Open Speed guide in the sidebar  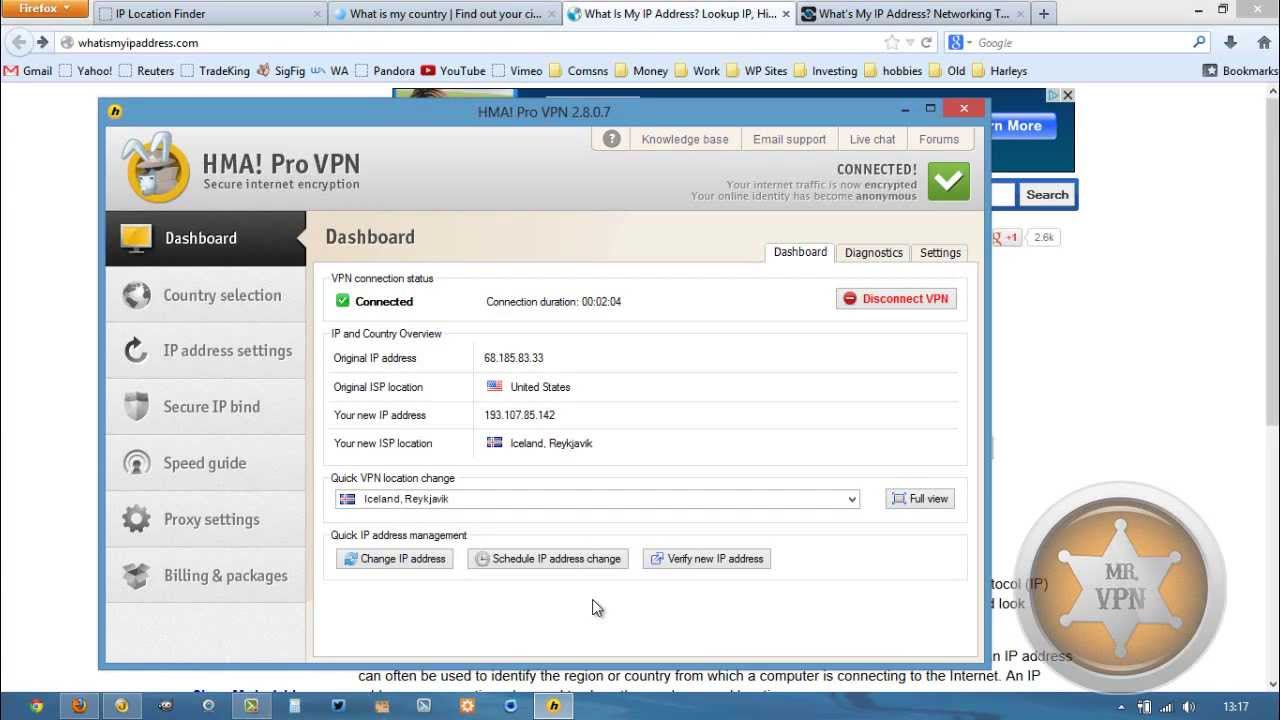pos(205,463)
